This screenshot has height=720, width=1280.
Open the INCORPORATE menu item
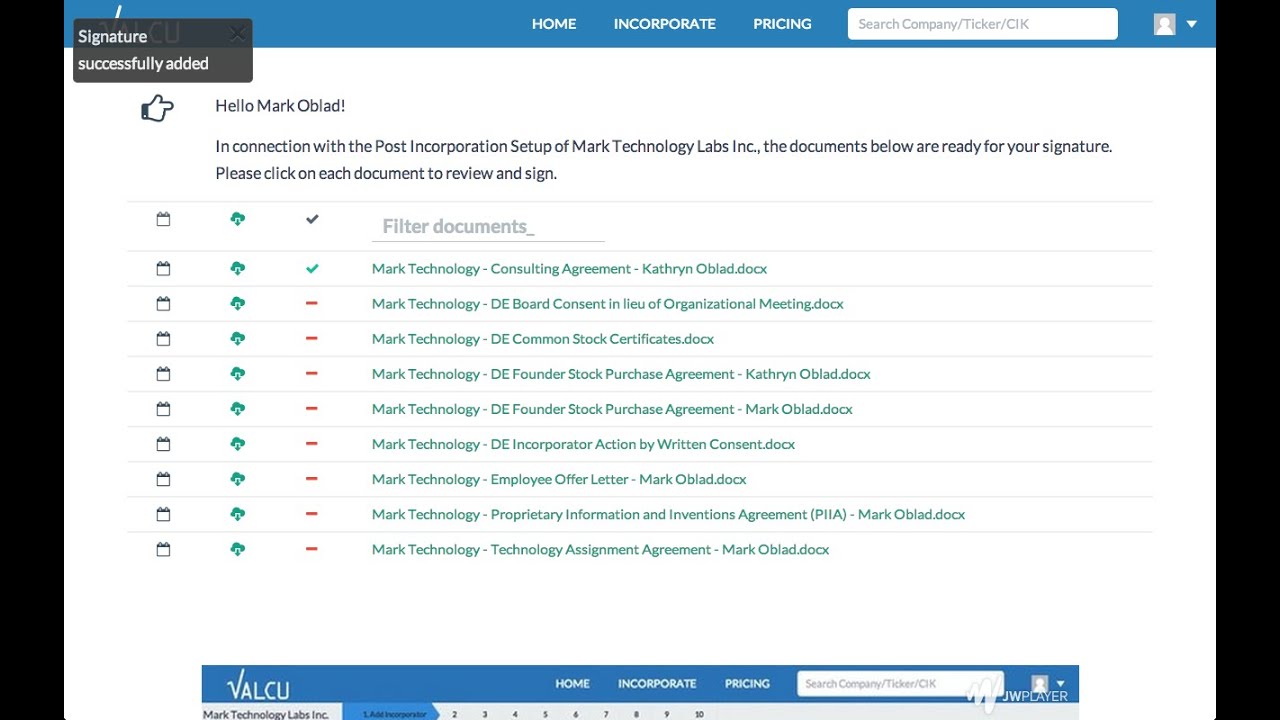click(665, 24)
